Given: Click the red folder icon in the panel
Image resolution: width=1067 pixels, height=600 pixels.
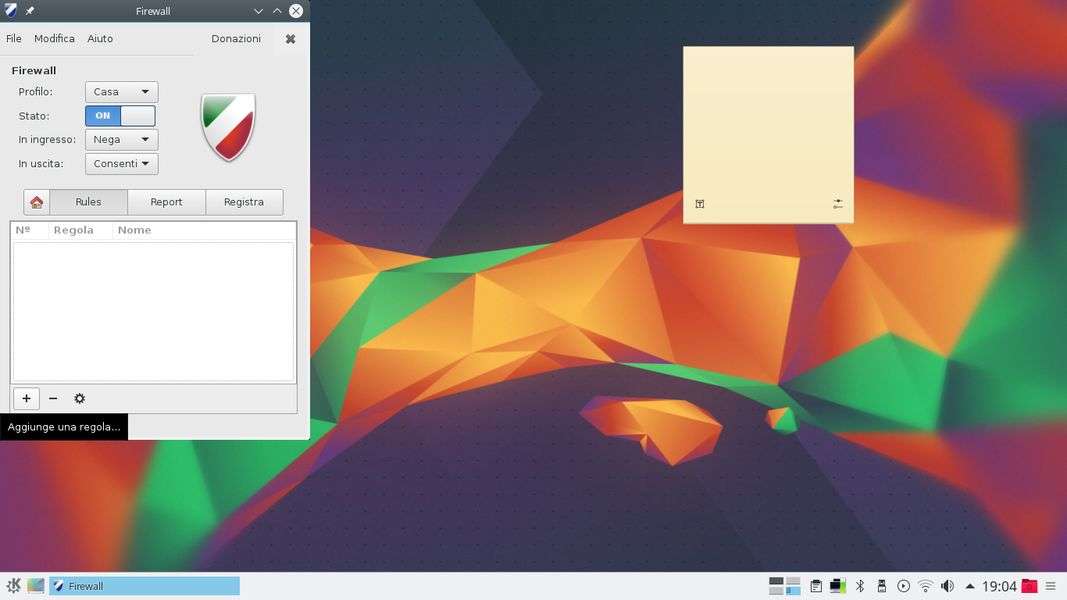Looking at the screenshot, I should pyautogui.click(x=1030, y=586).
